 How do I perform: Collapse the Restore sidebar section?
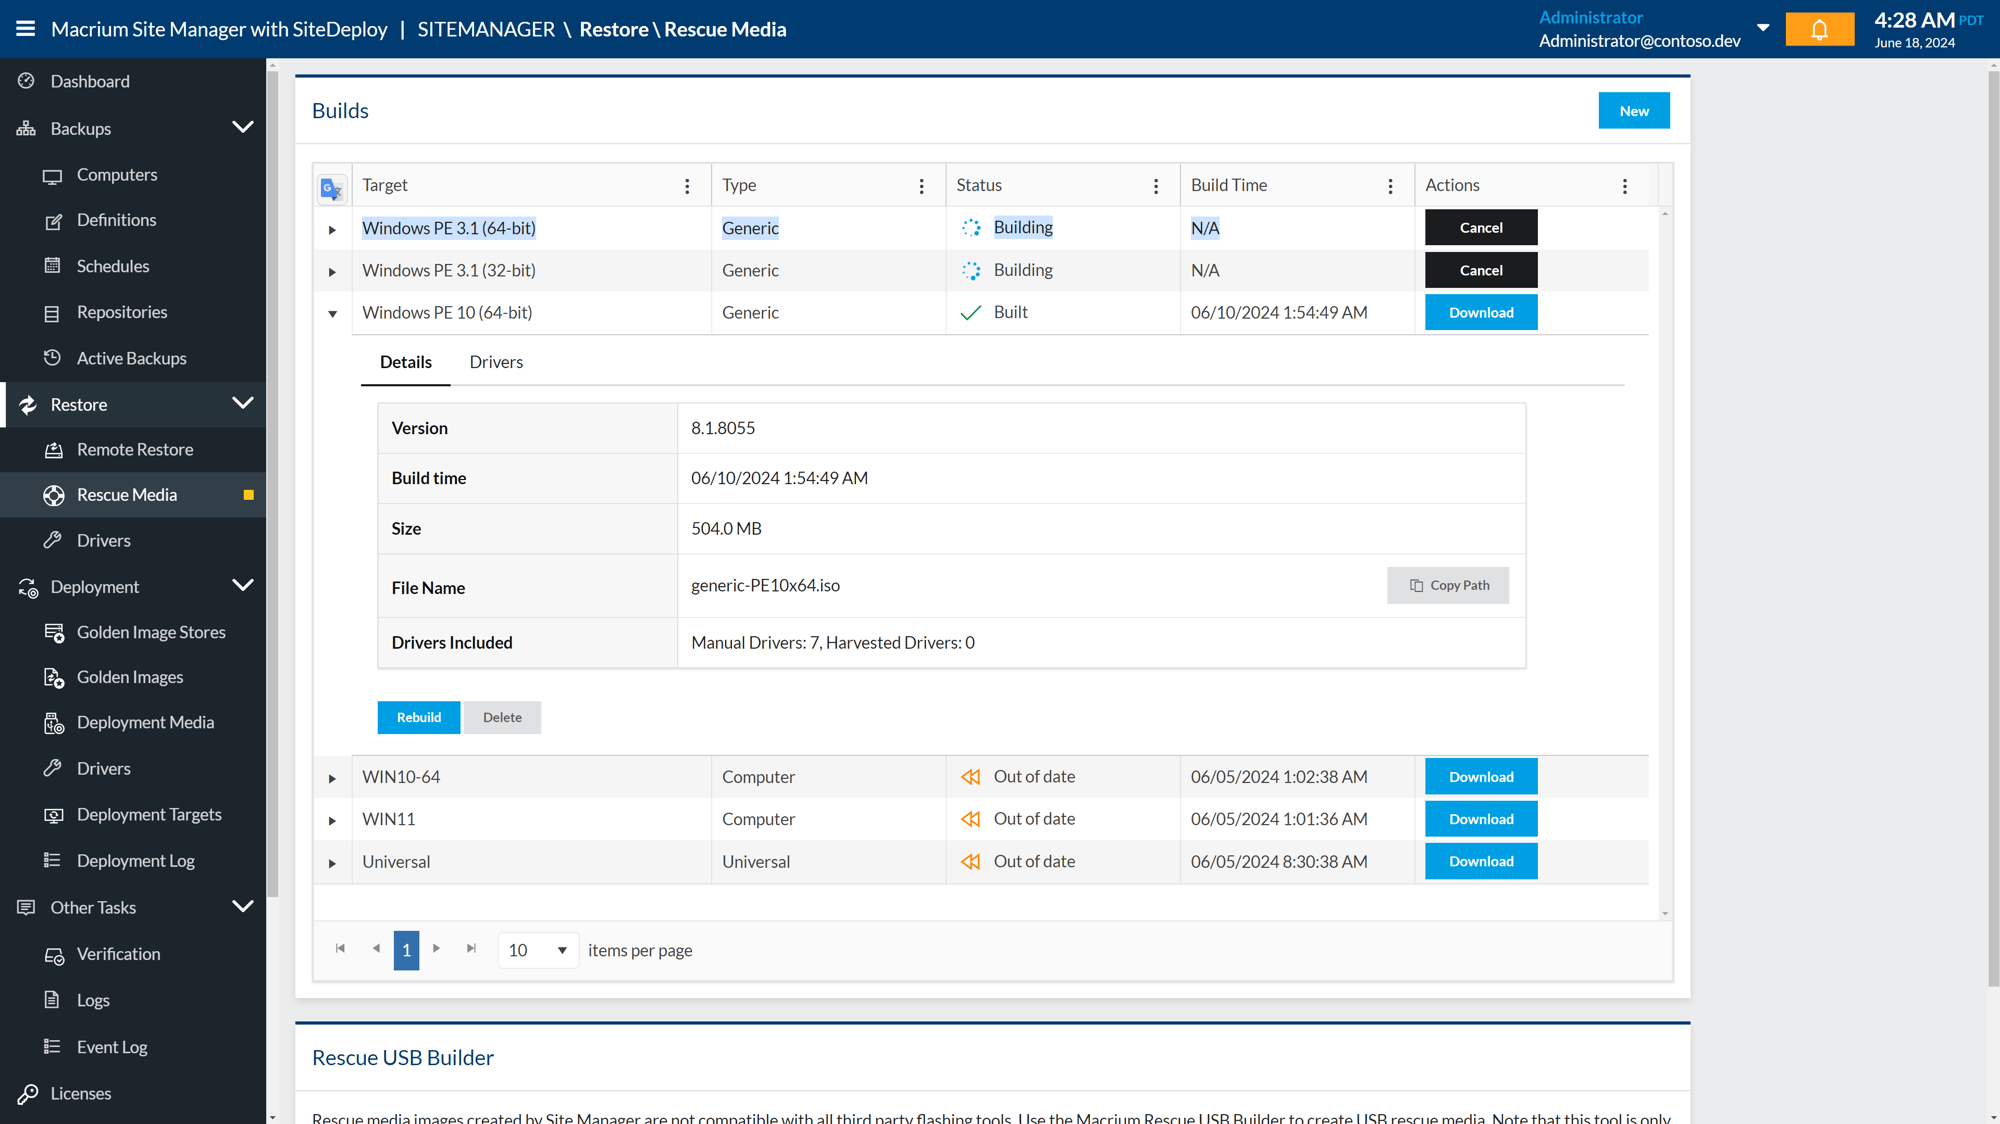click(x=243, y=404)
